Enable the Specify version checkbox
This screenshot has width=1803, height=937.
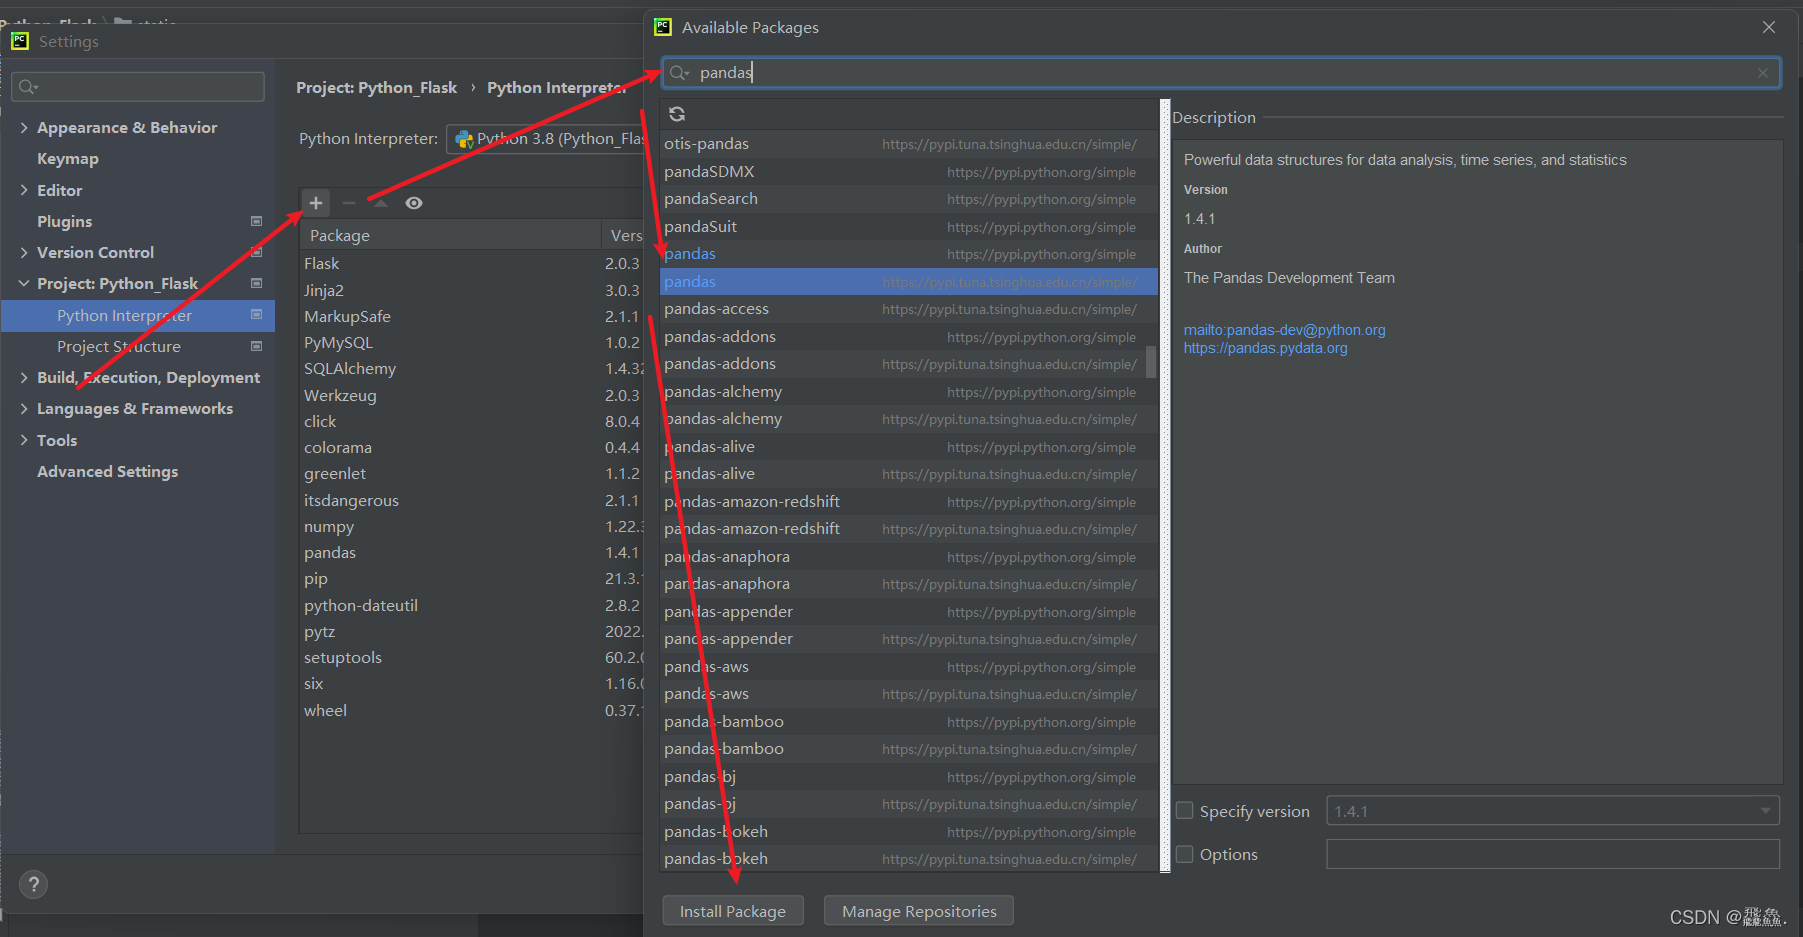(1185, 811)
